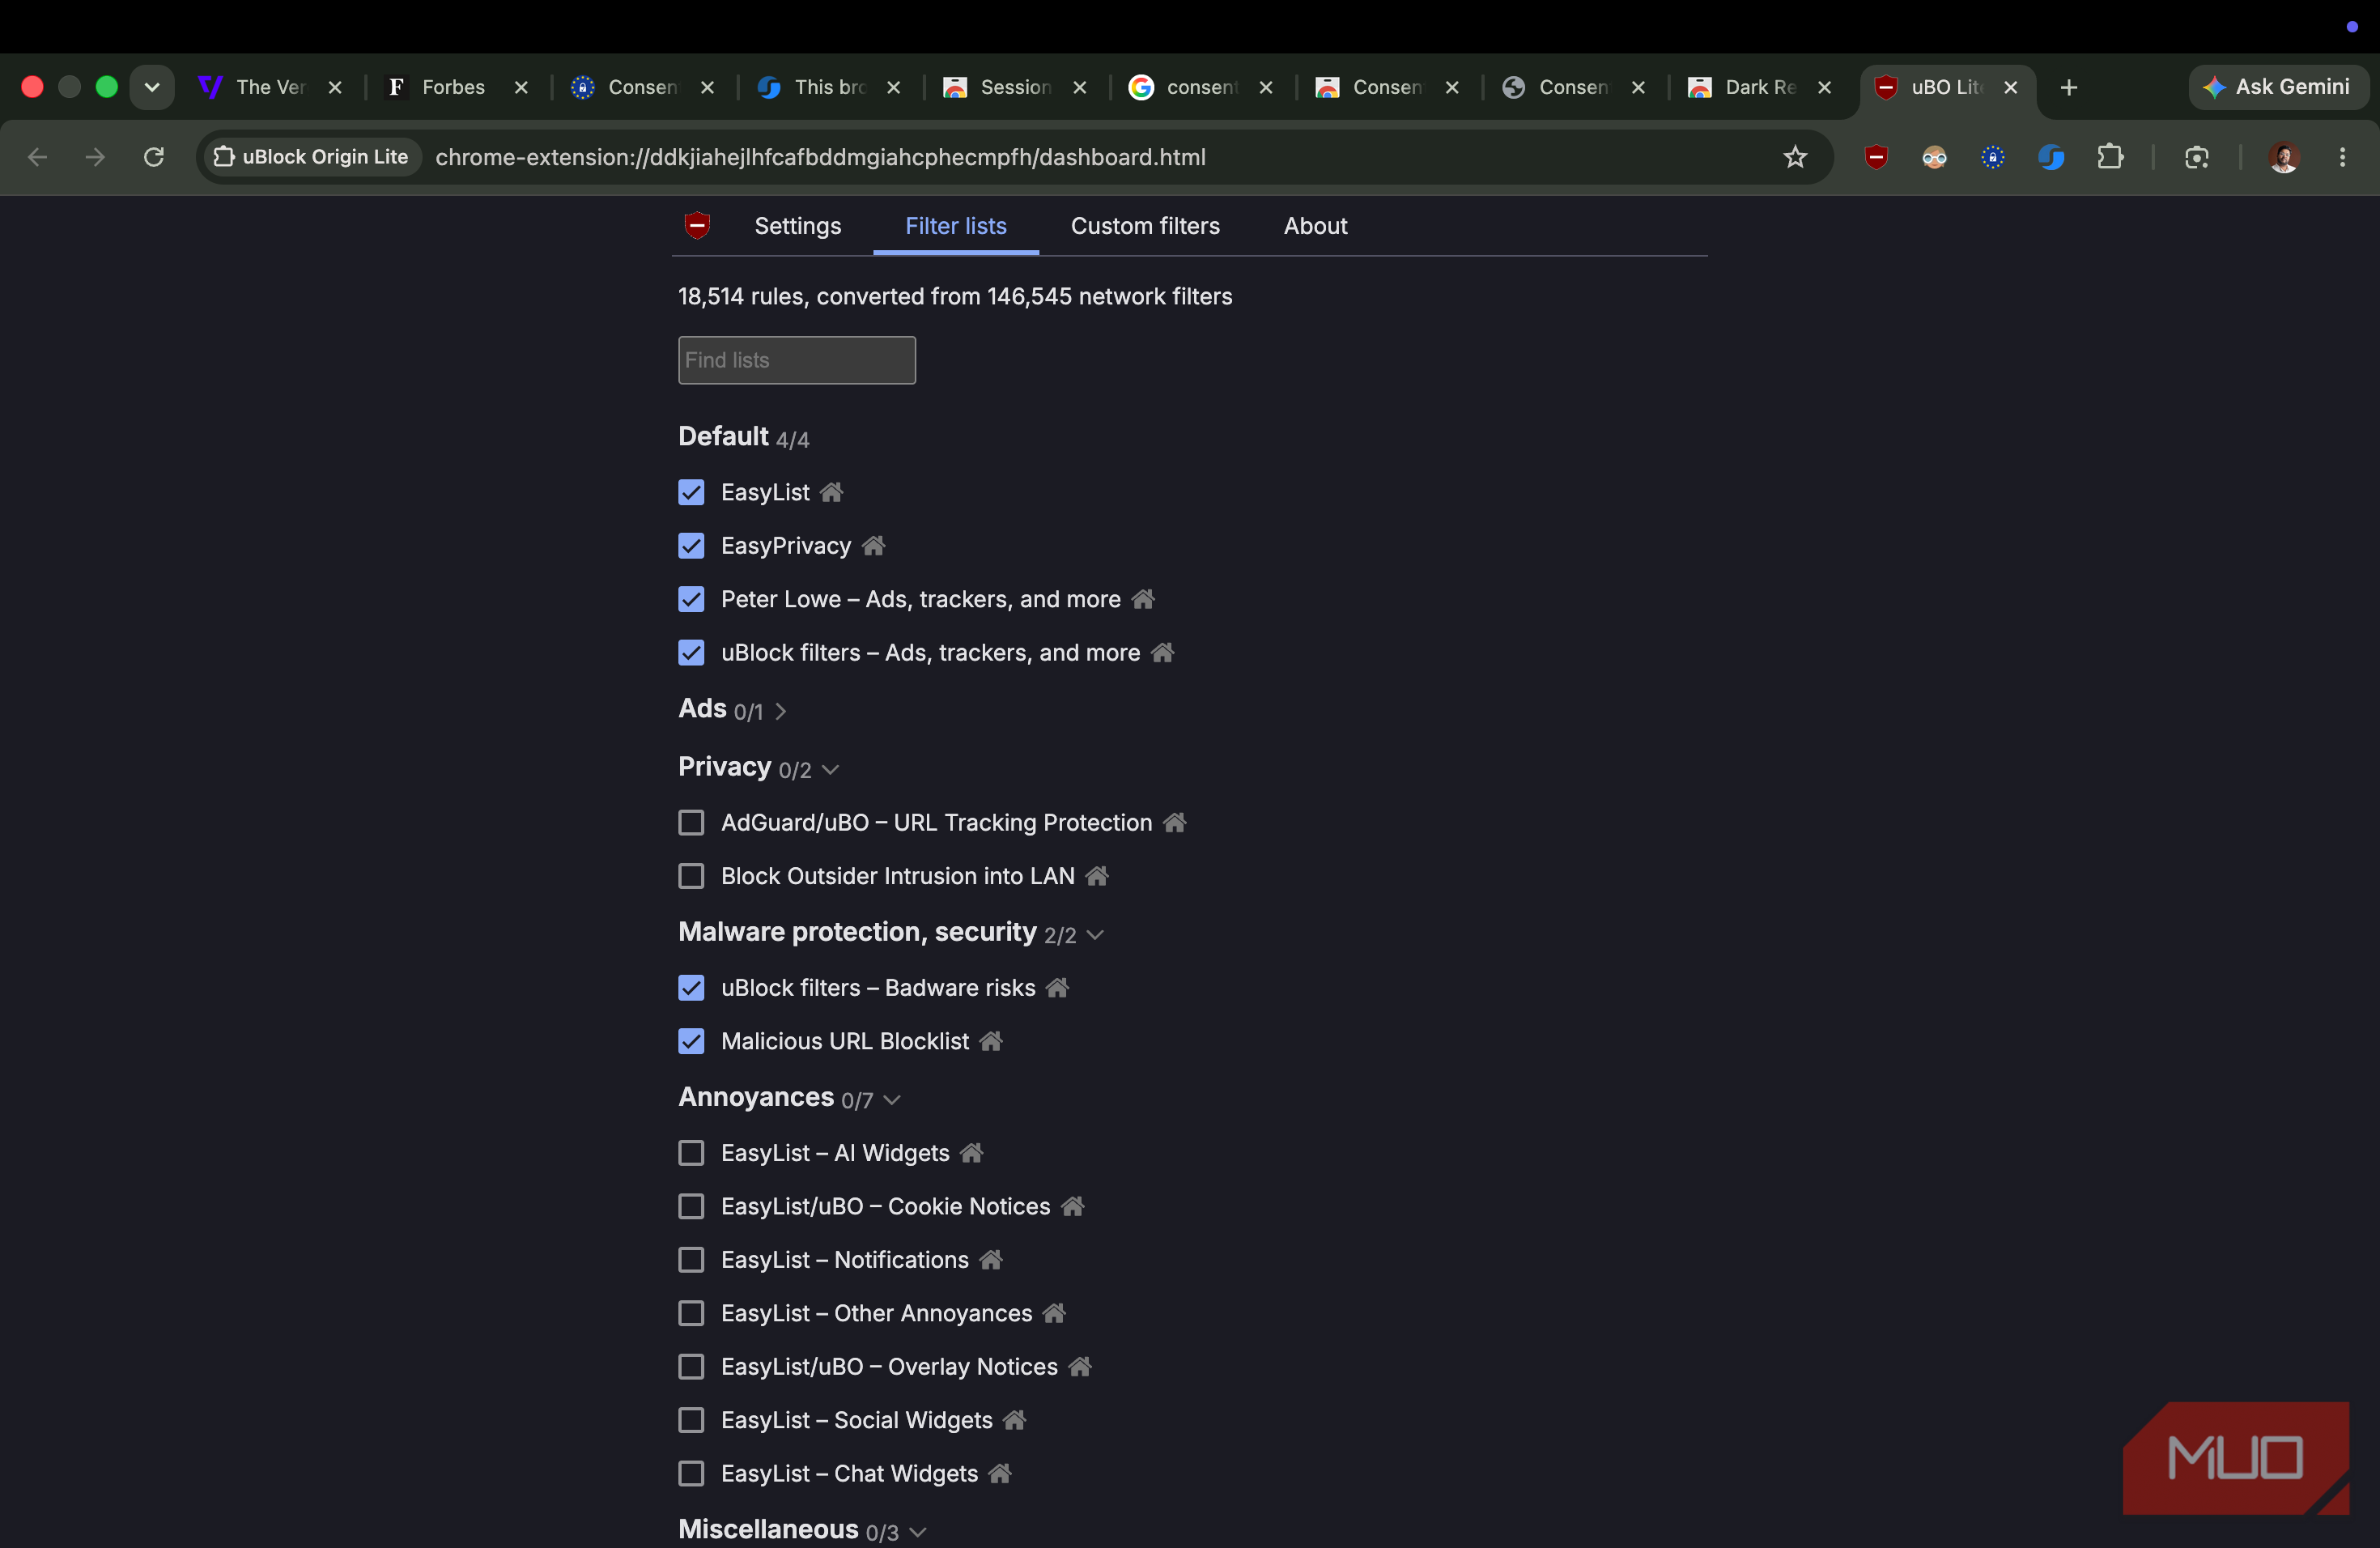Image resolution: width=2380 pixels, height=1548 pixels.
Task: Click home icon beside Other Annoyances
Action: point(1054,1313)
